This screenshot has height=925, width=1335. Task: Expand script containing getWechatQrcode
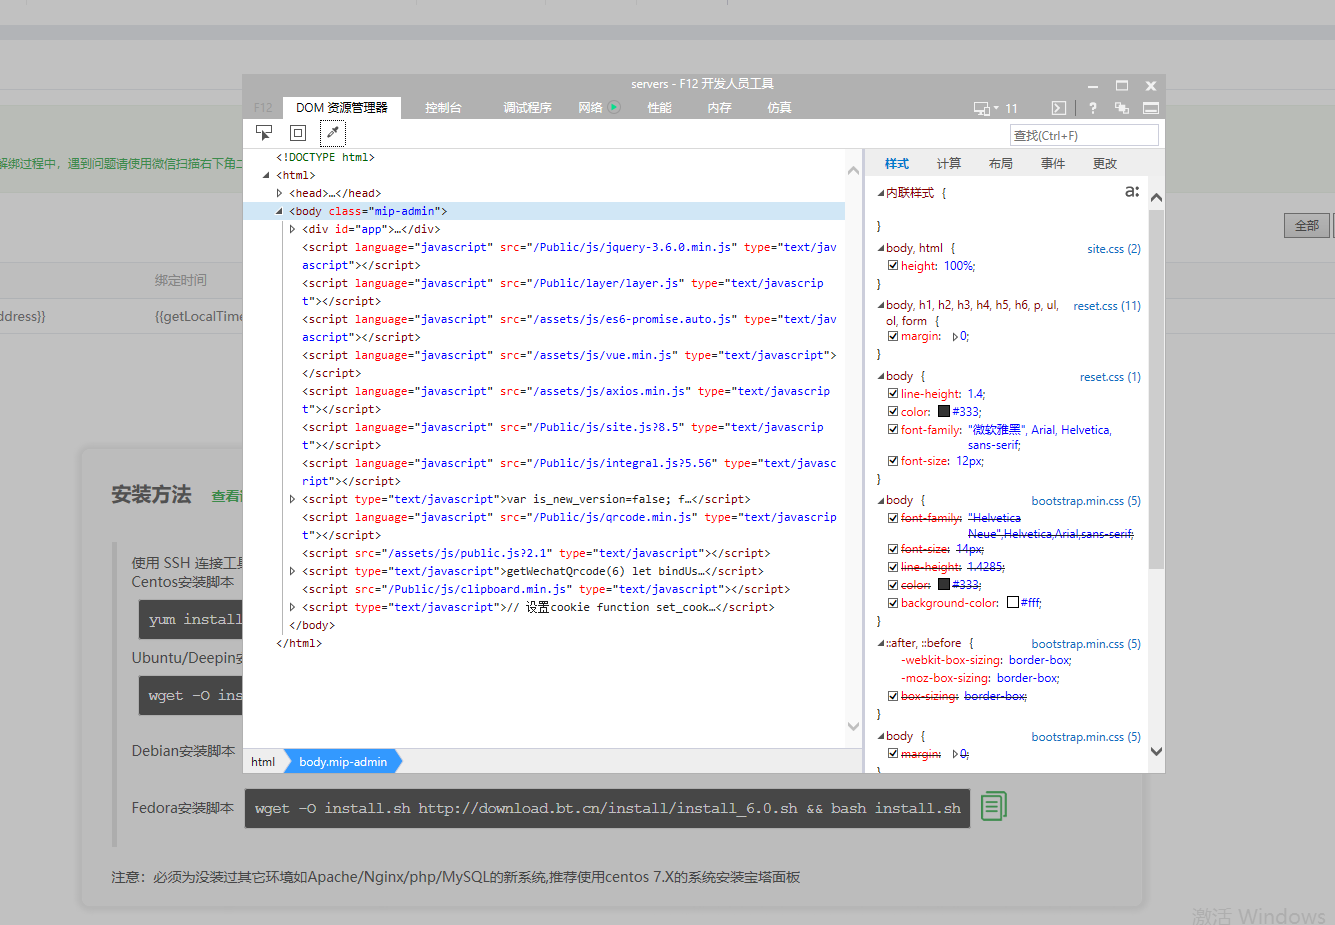coord(292,571)
